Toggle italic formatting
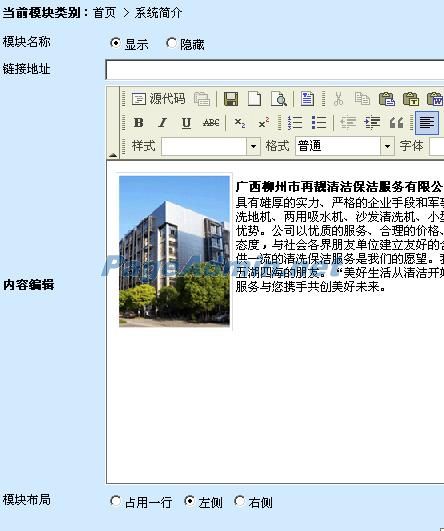This screenshot has height=531, width=444. tap(162, 123)
